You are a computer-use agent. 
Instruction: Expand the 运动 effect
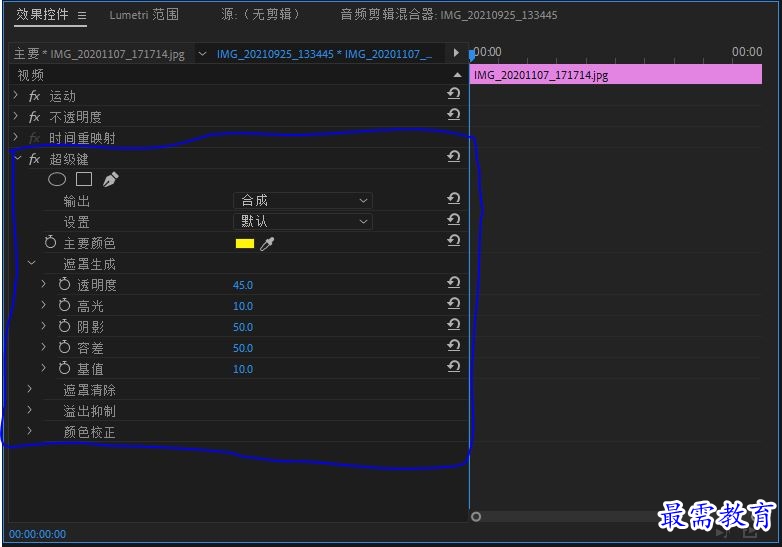point(15,95)
